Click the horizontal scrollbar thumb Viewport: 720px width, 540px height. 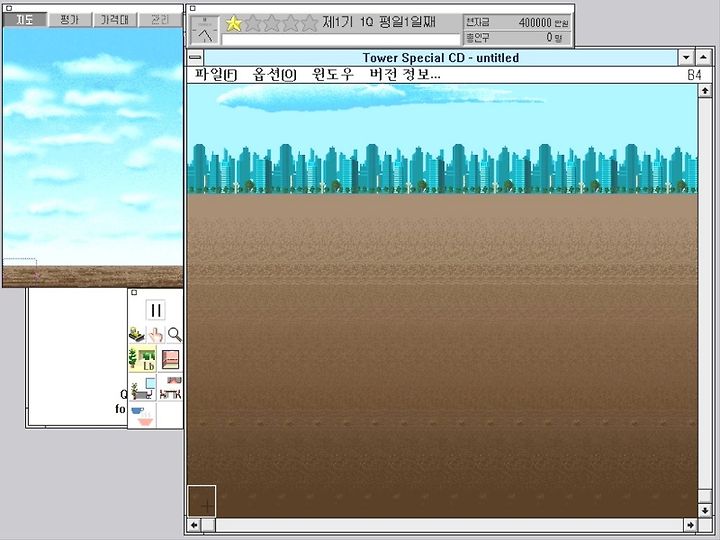click(208, 525)
